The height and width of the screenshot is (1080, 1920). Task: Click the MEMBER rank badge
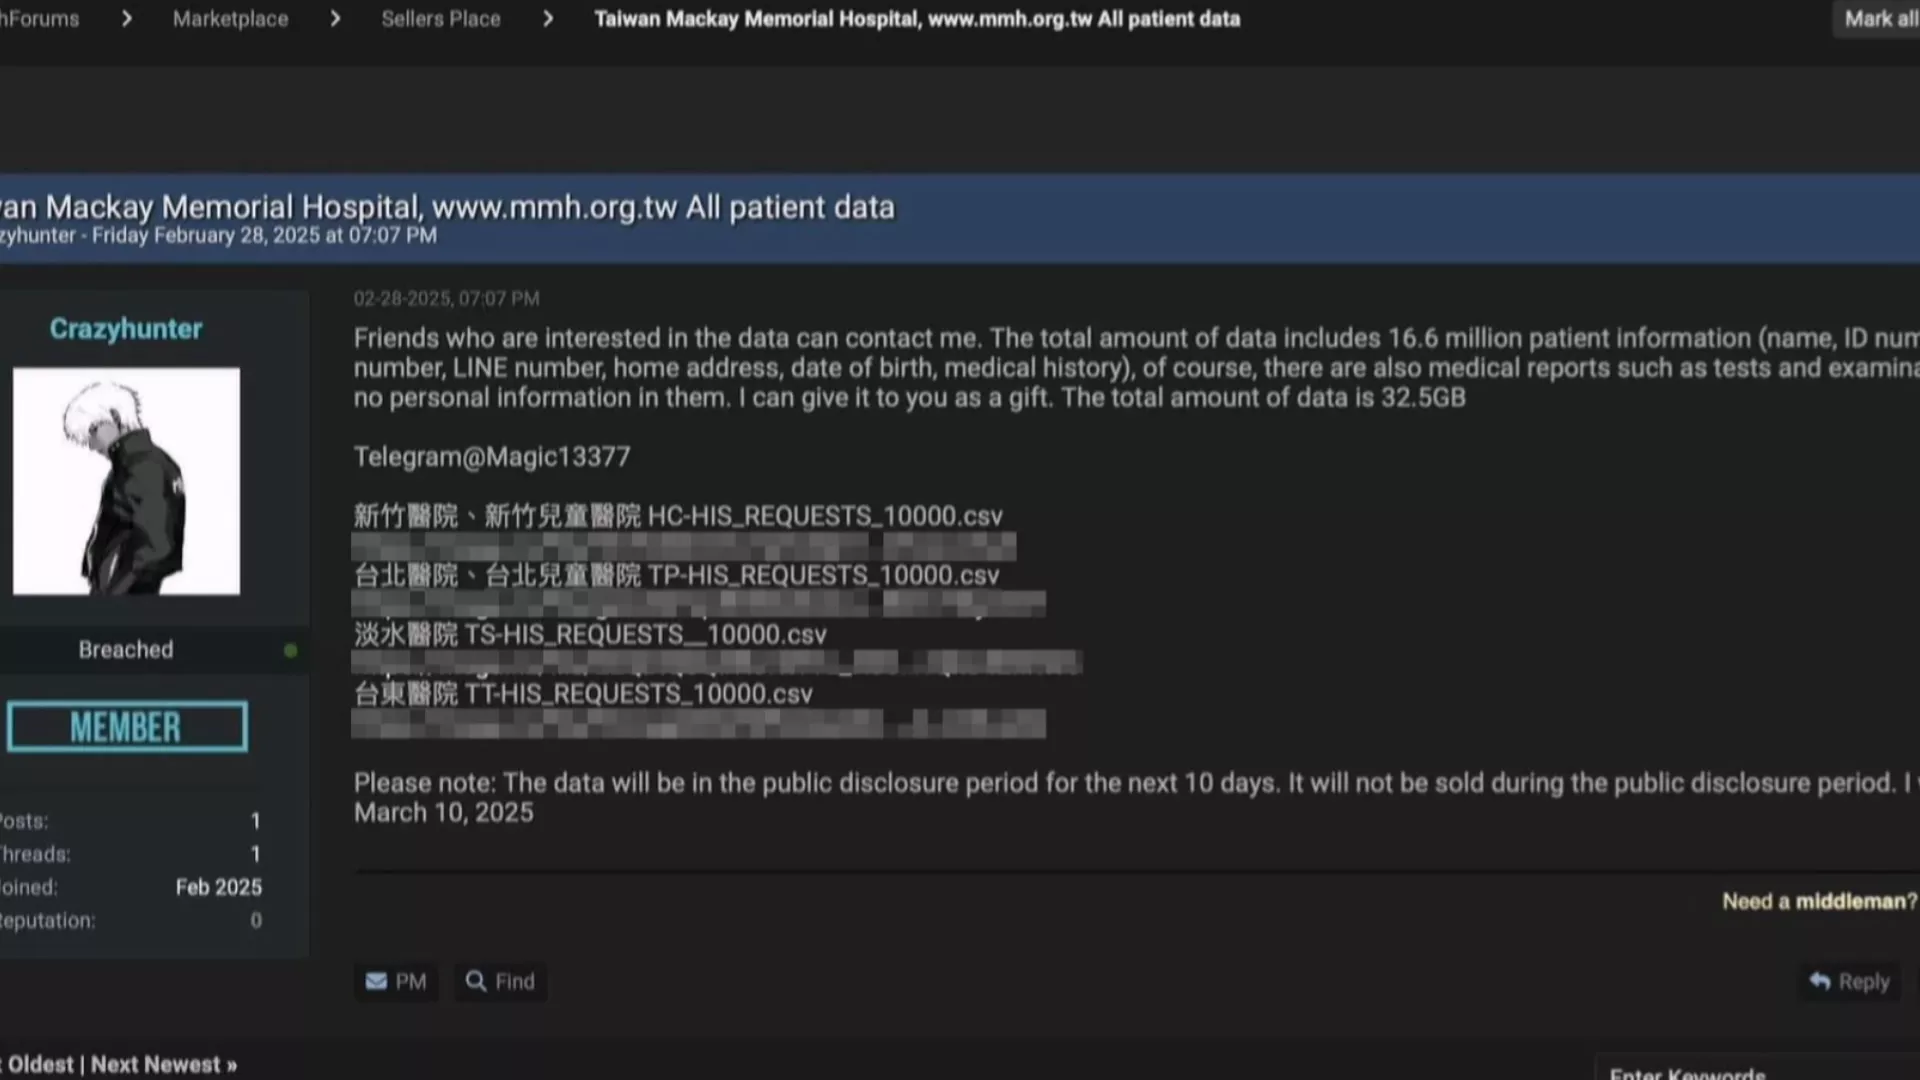(127, 727)
